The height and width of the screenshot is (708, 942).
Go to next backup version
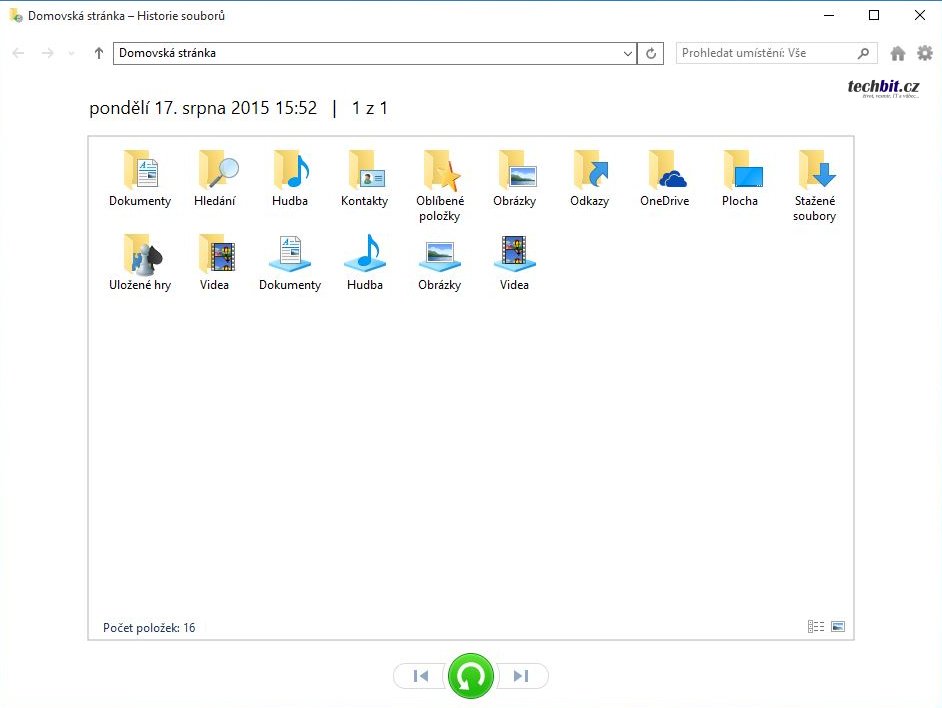(521, 677)
